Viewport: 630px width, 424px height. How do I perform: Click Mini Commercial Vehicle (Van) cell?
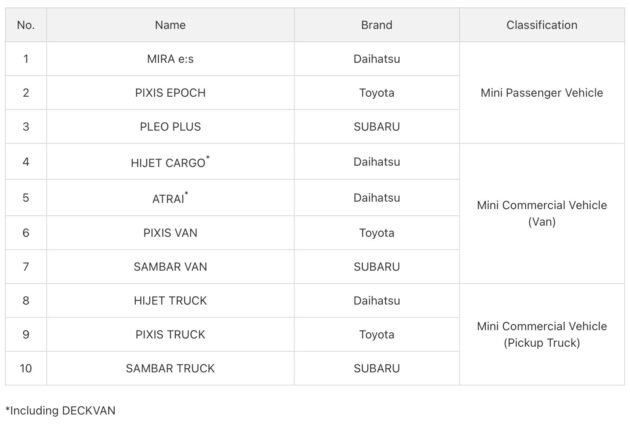pos(542,213)
